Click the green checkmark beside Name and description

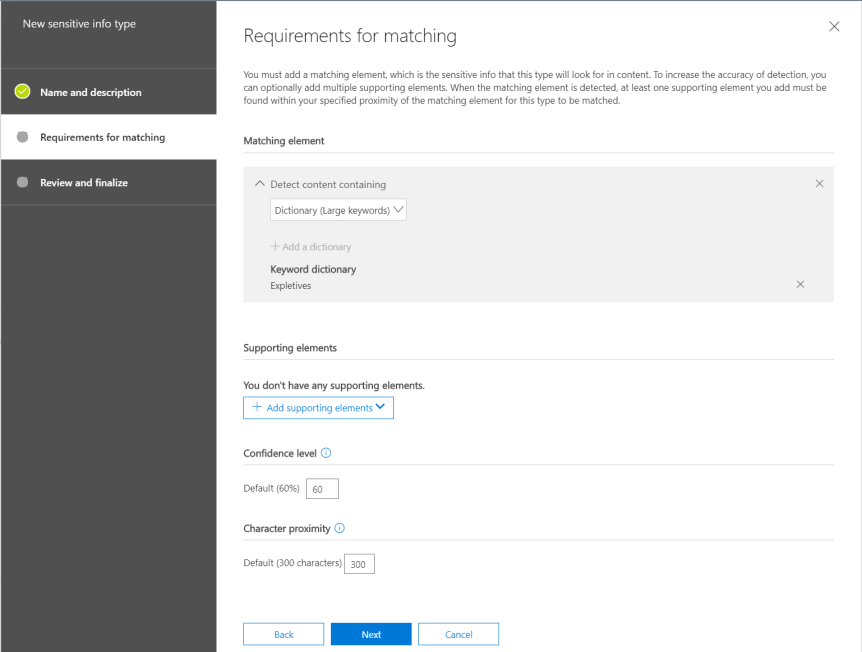[x=23, y=92]
